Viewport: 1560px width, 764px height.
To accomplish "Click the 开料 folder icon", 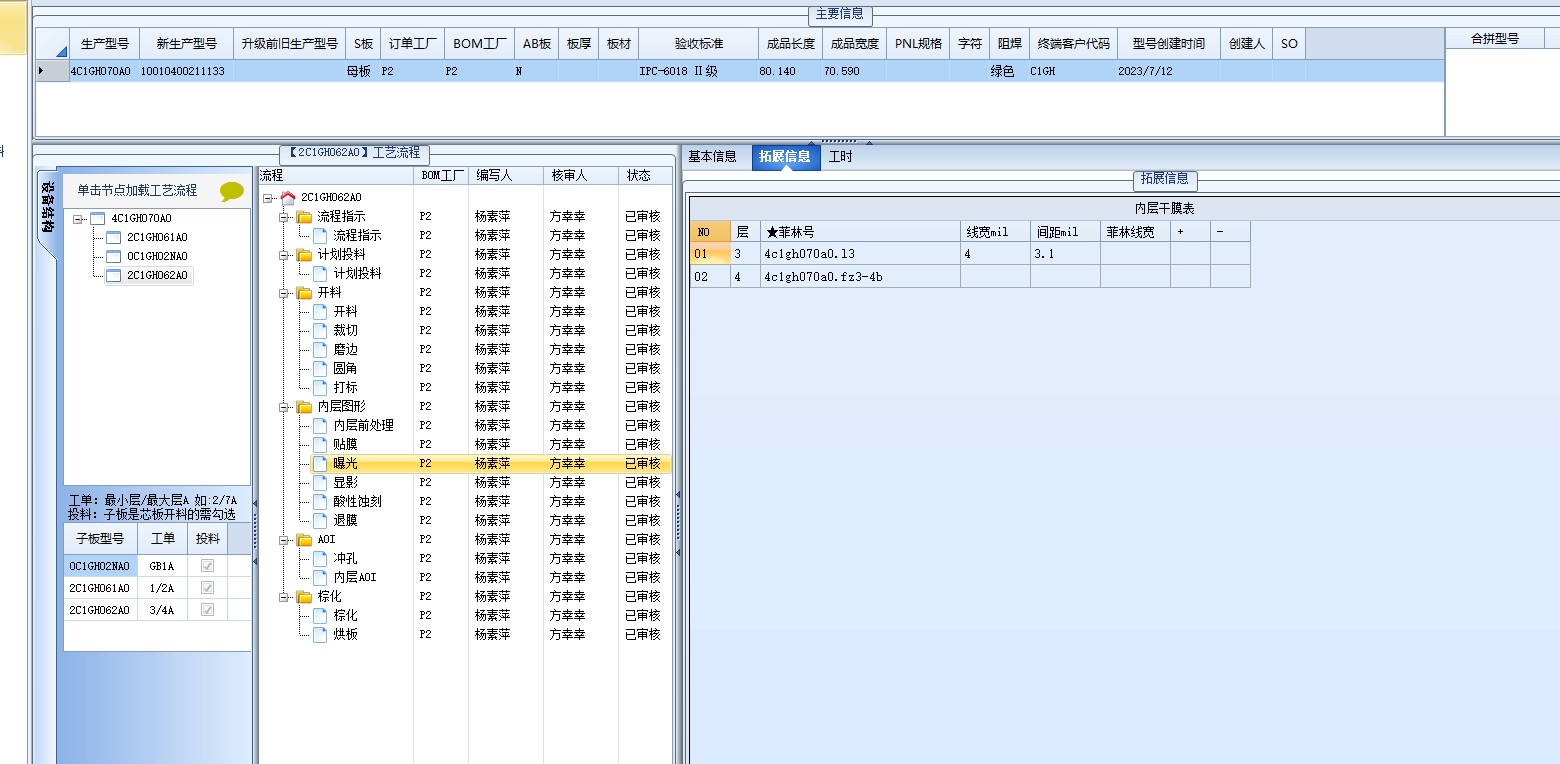I will click(304, 292).
